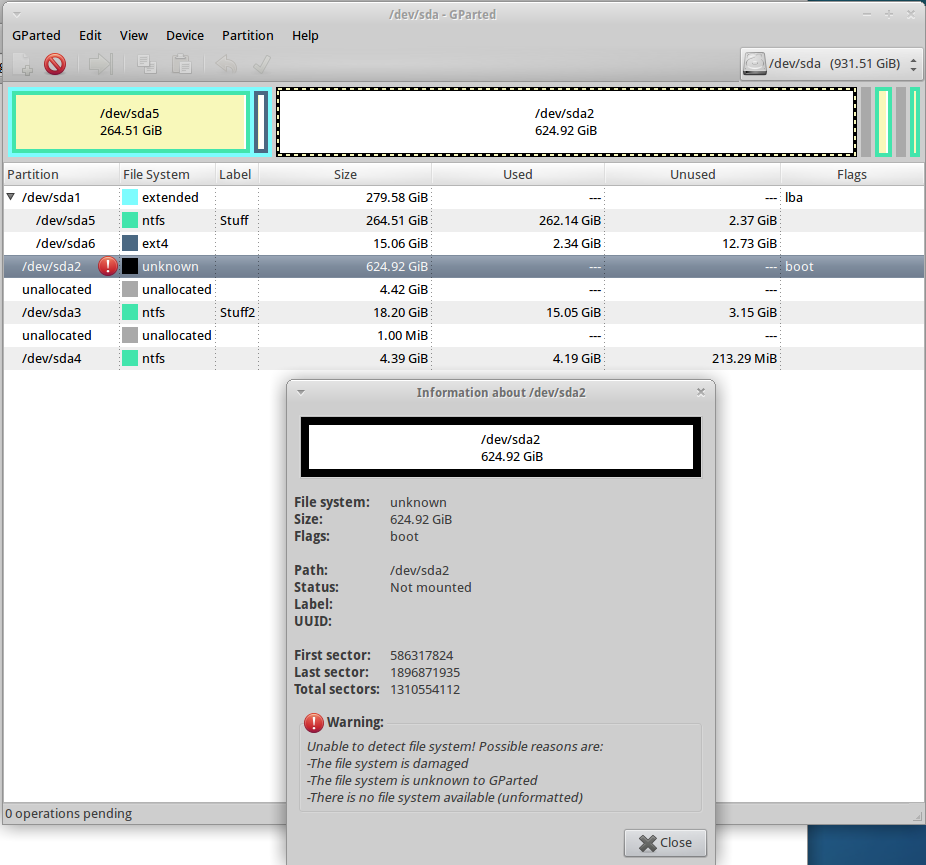Click the red Delete partition icon

click(55, 64)
